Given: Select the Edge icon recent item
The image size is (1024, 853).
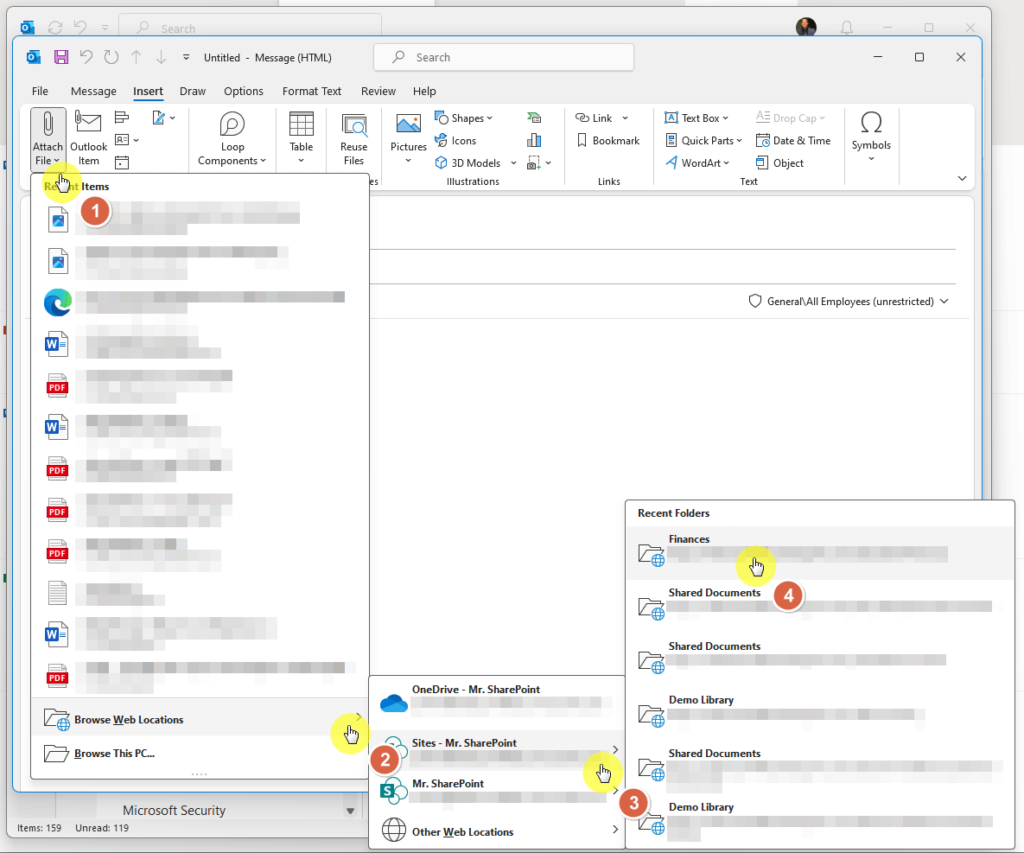Looking at the screenshot, I should (x=200, y=303).
